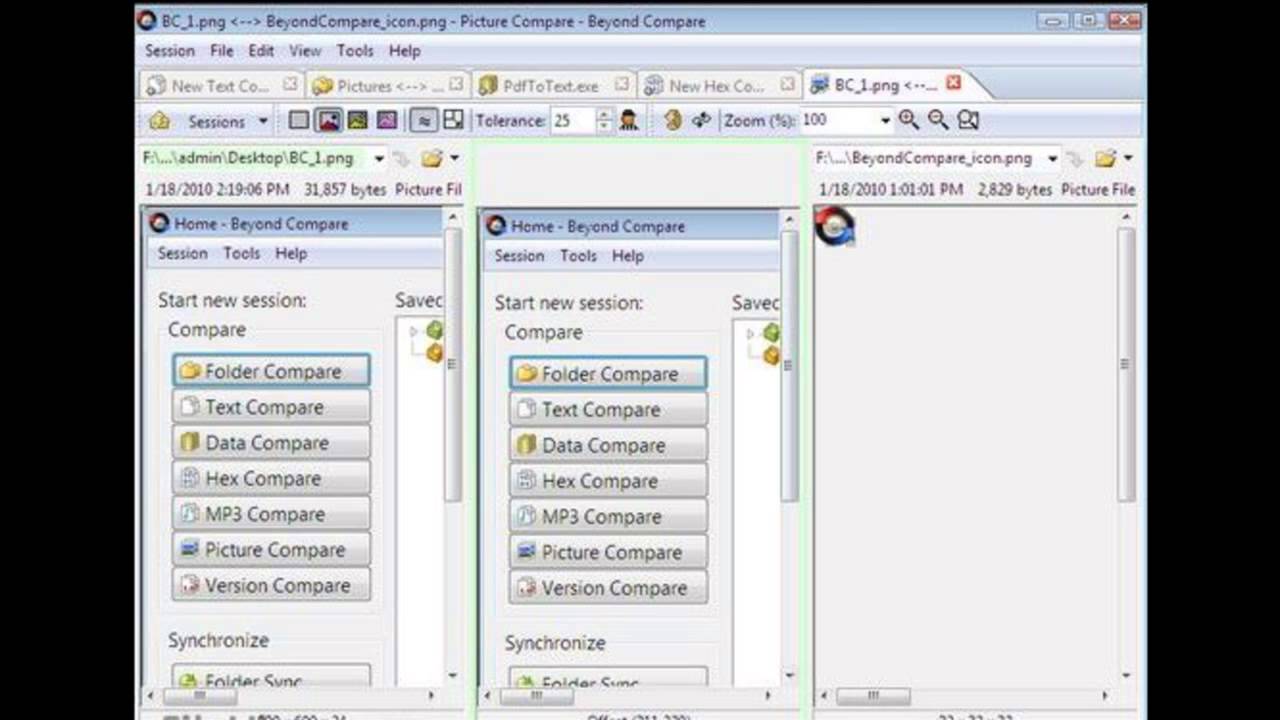
Task: Close the BC_1.png tab with red X
Action: 953,83
